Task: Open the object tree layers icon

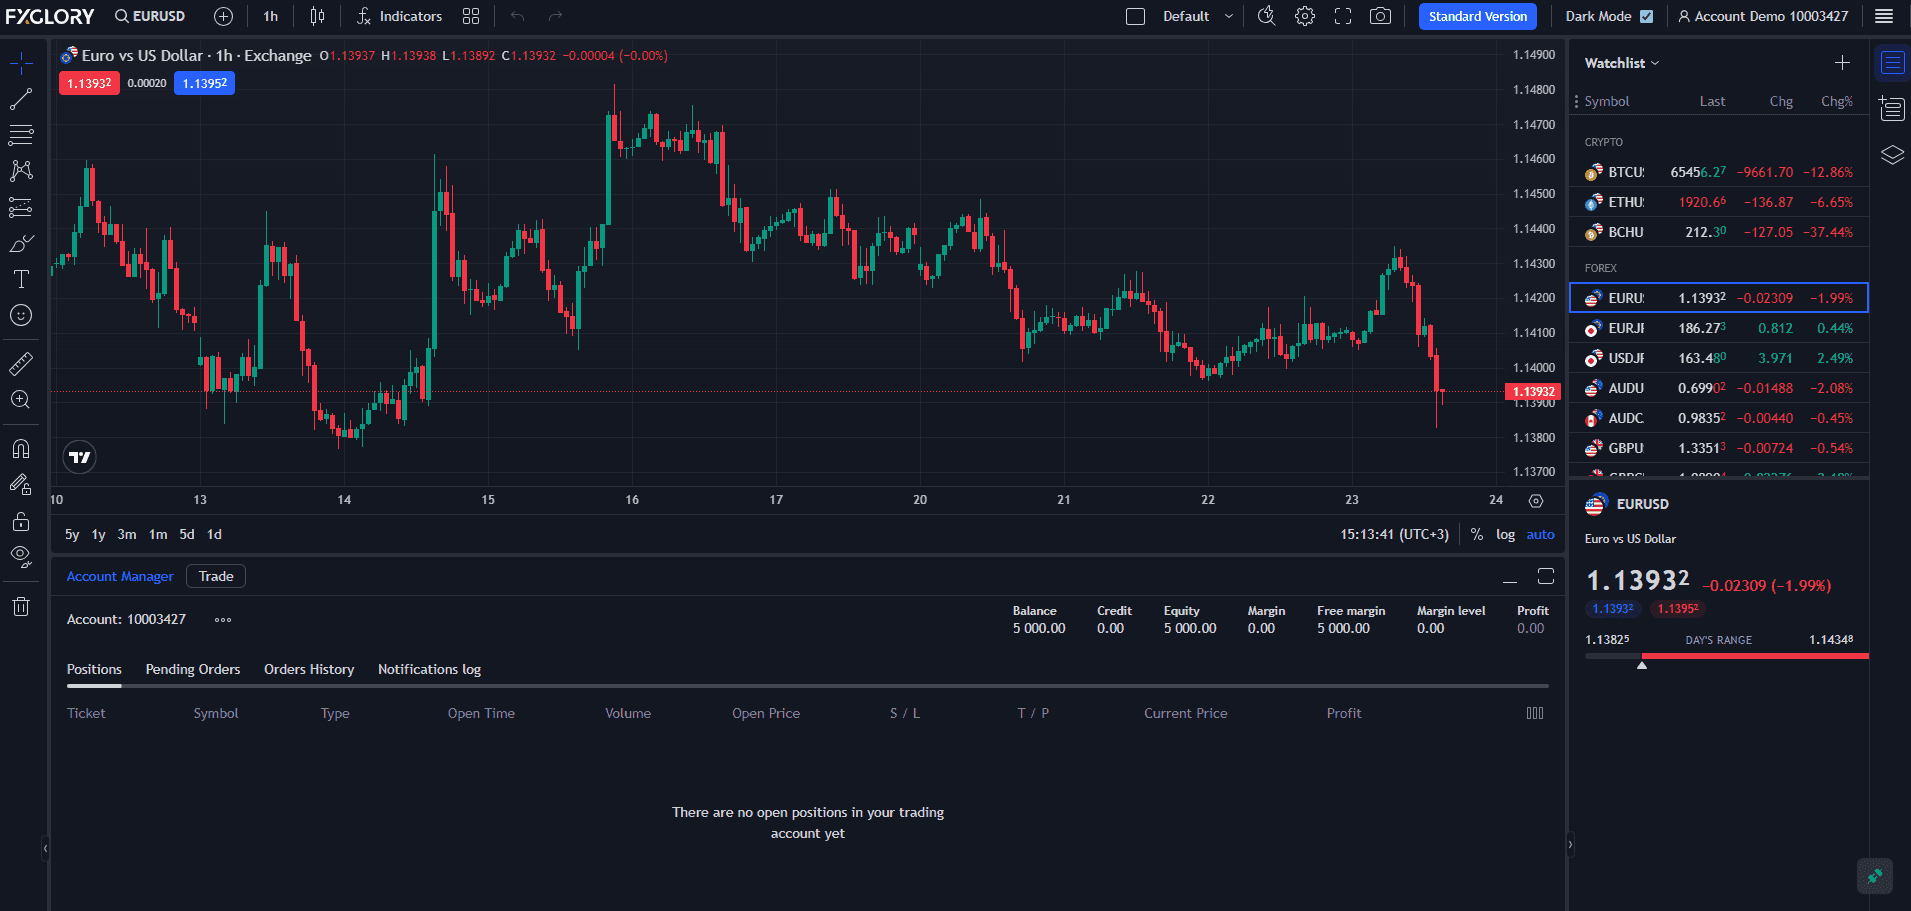Action: coord(1892,155)
